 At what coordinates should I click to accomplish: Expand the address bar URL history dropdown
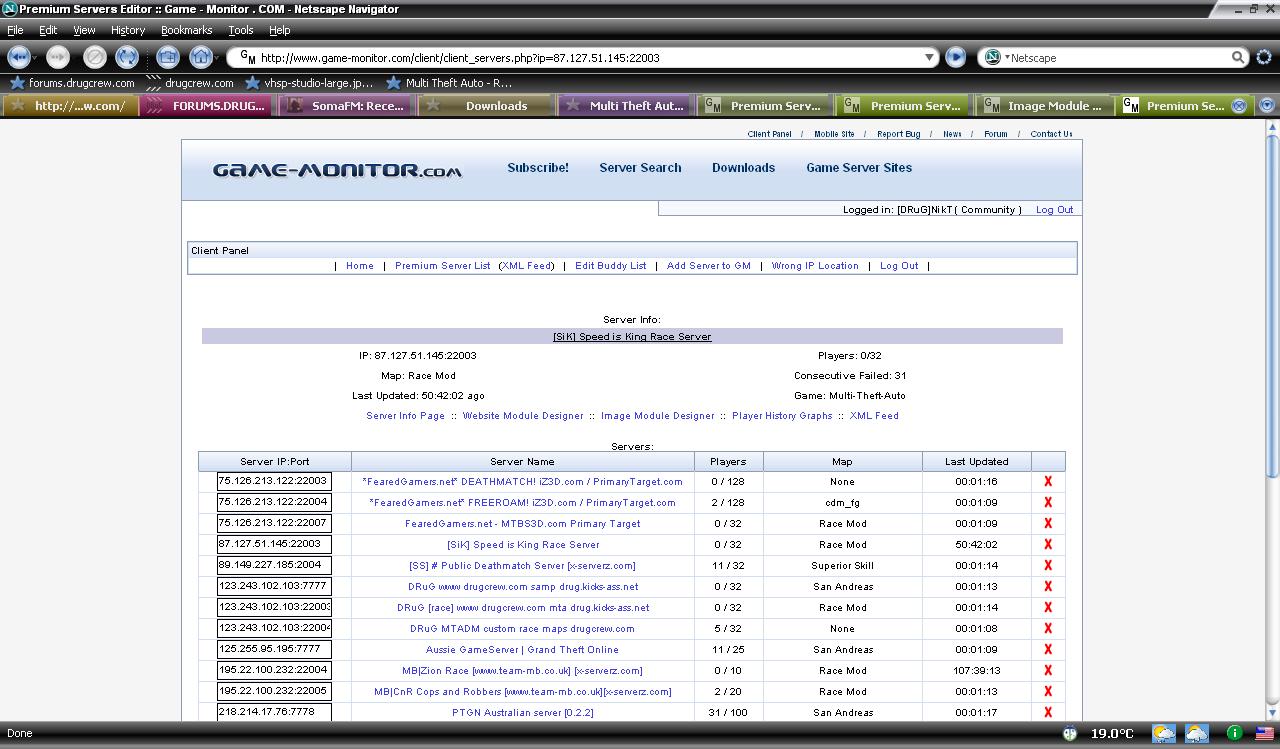click(x=929, y=58)
